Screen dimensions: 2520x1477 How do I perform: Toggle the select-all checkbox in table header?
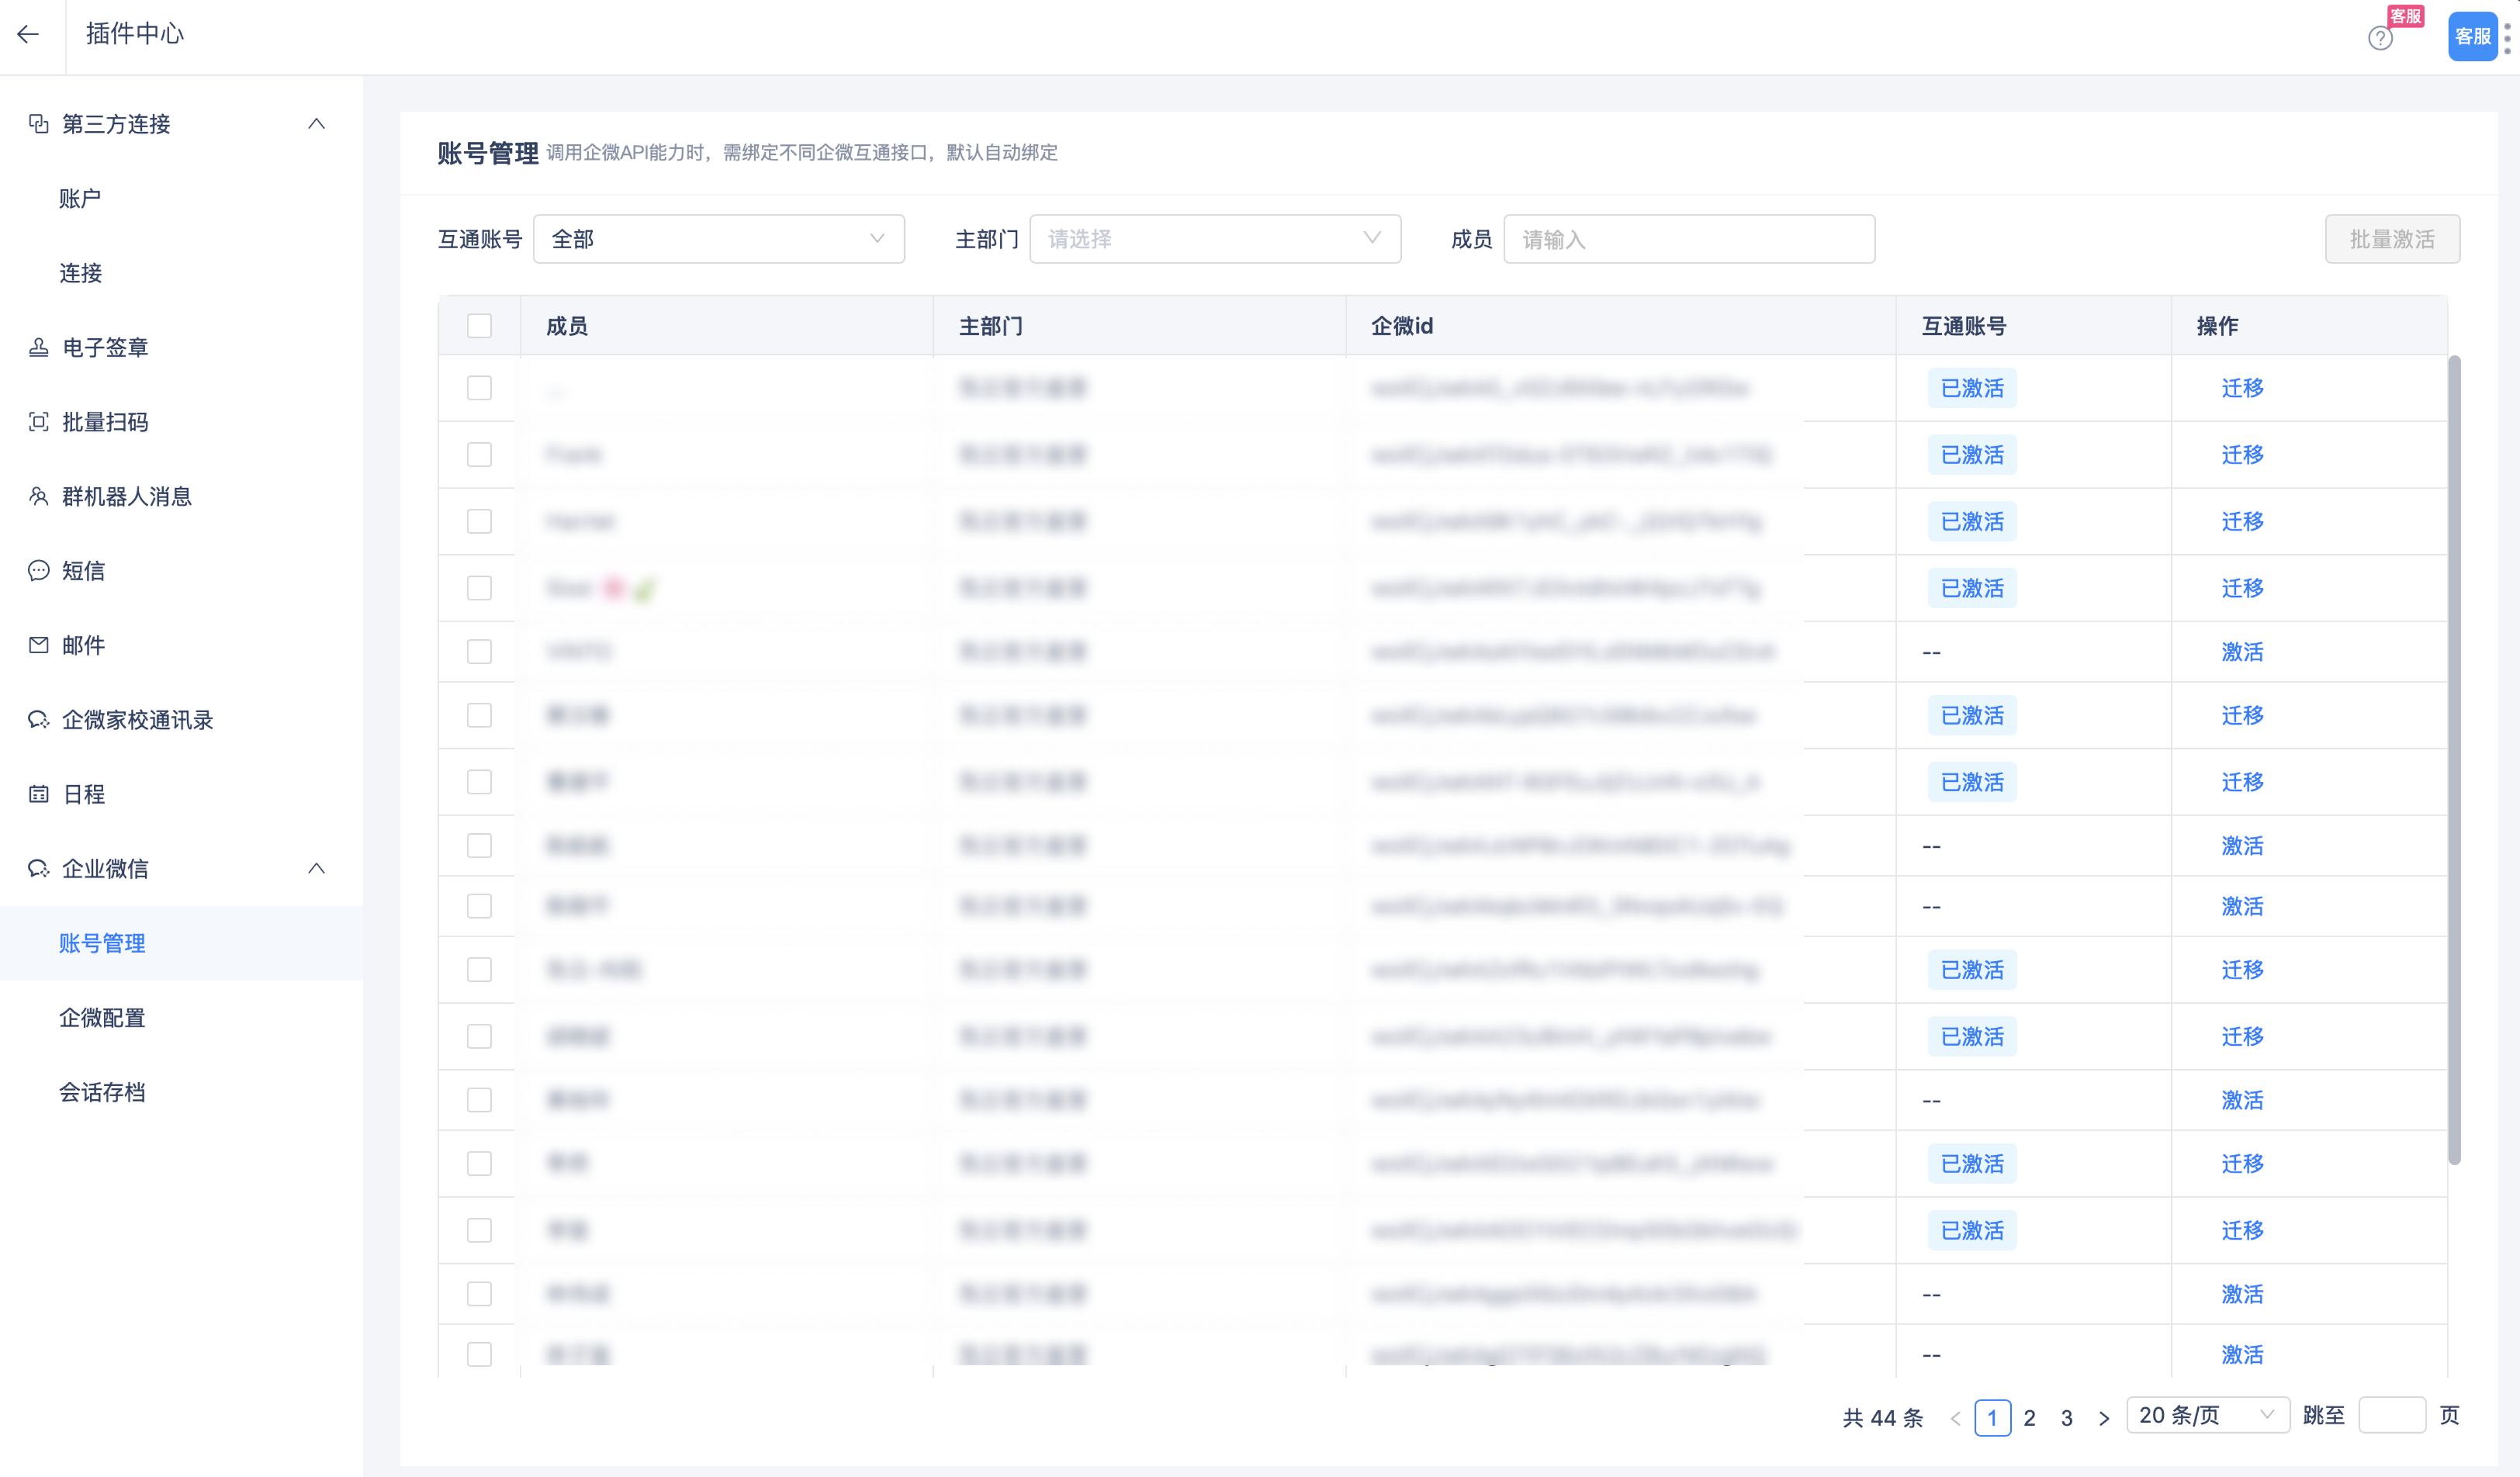click(x=479, y=326)
